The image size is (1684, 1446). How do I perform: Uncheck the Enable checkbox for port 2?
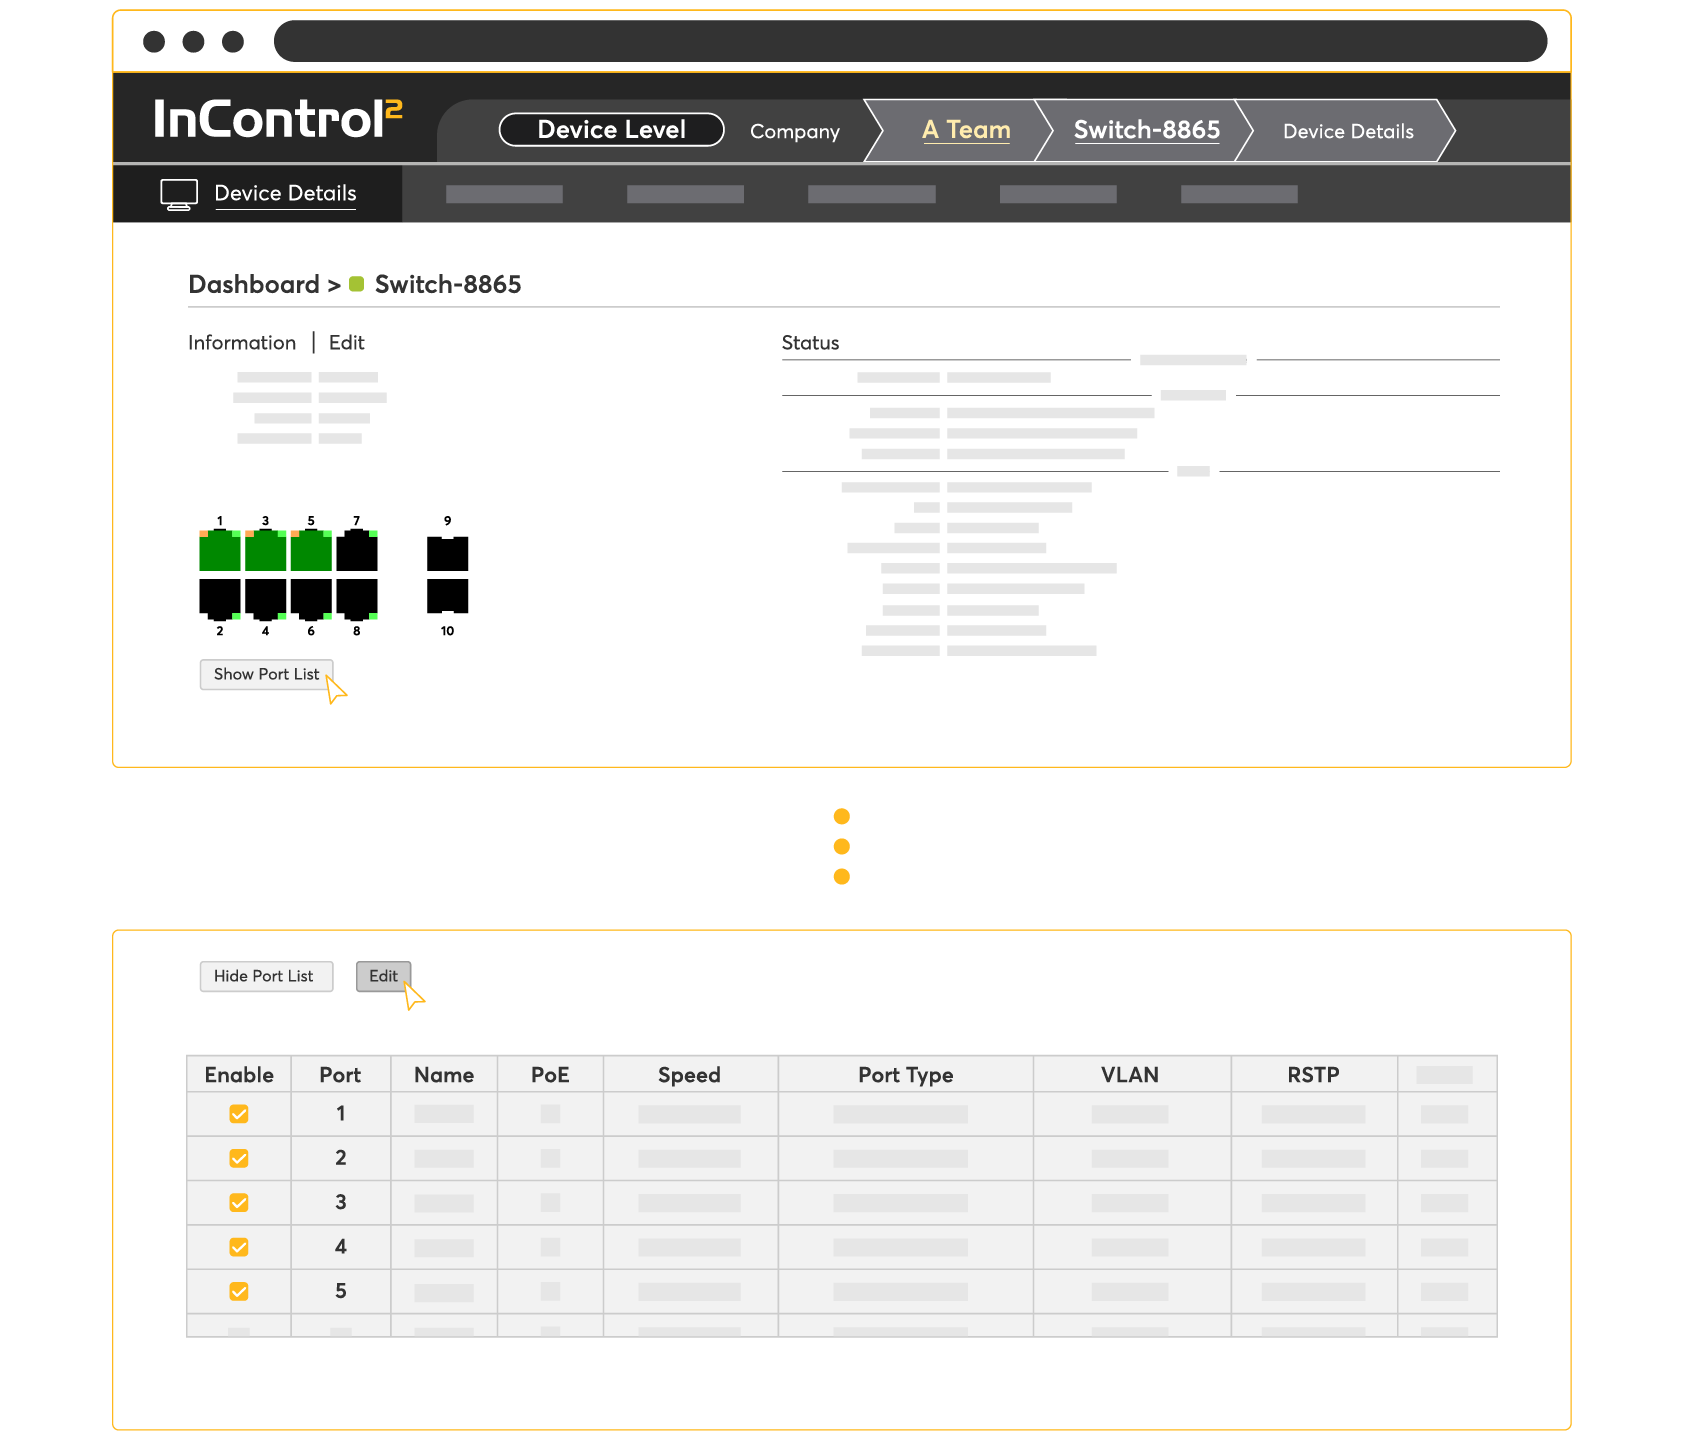pos(239,1158)
